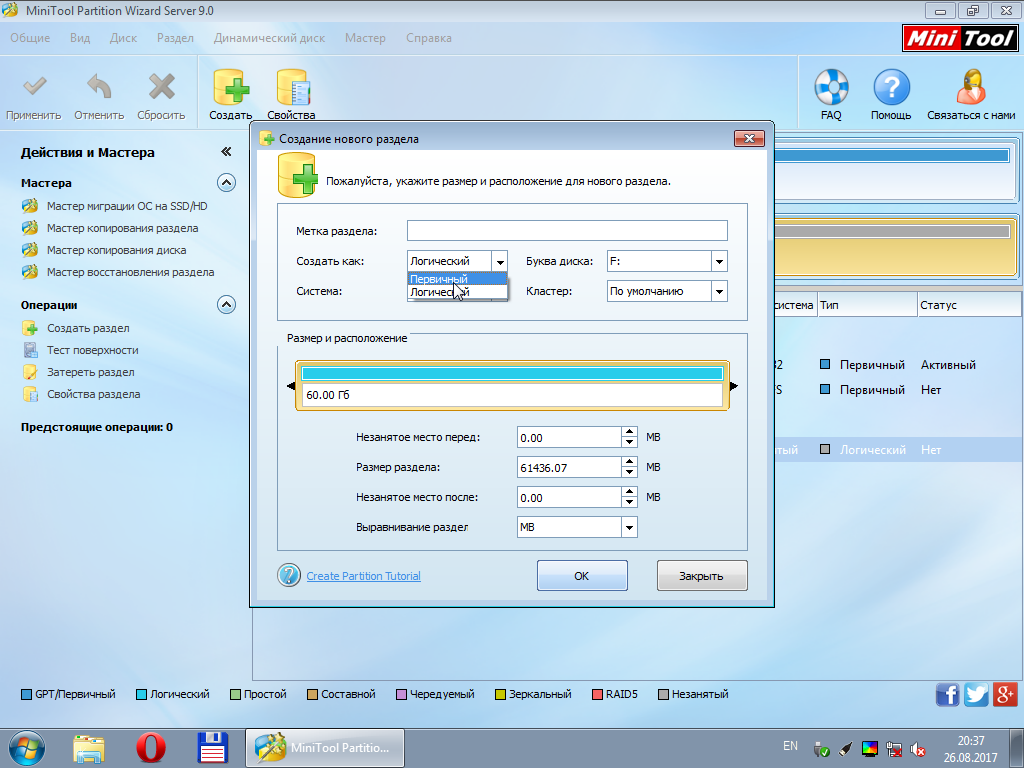Viewport: 1024px width, 768px height.
Task: Click the muted volume tray icon
Action: [918, 748]
